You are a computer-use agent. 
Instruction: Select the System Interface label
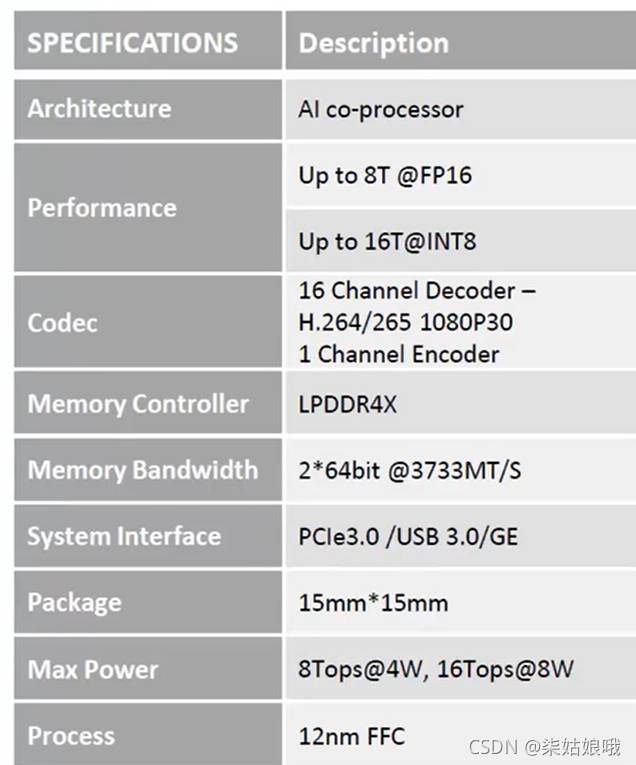click(x=124, y=536)
